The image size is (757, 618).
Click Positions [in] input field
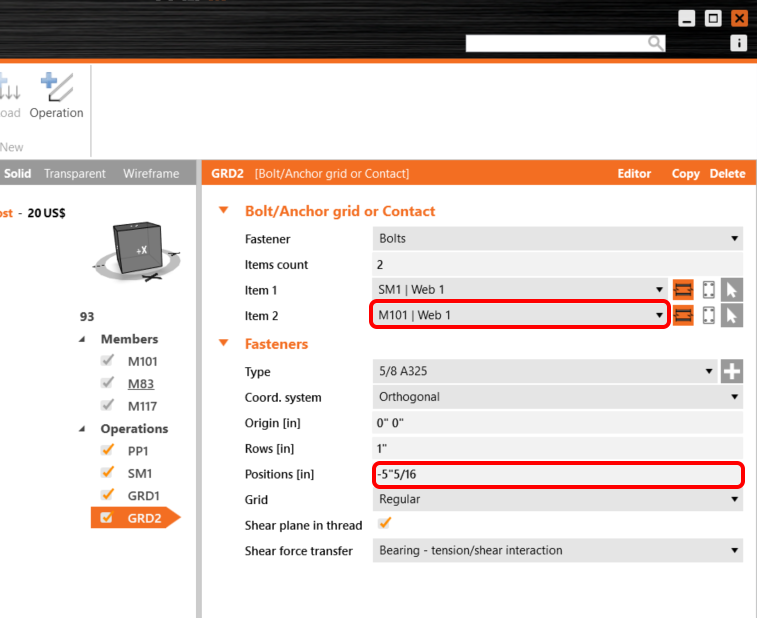click(558, 474)
